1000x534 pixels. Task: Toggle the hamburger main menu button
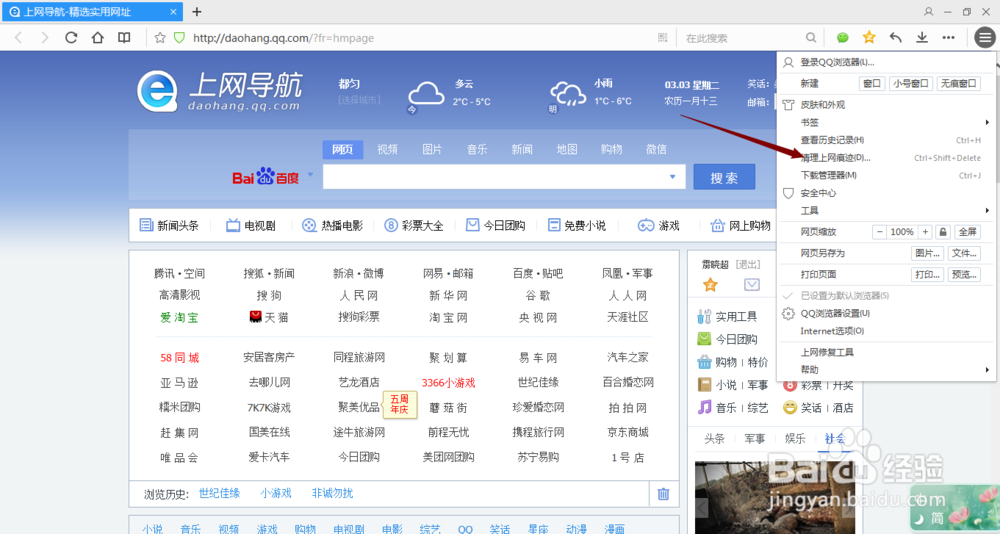tap(984, 38)
